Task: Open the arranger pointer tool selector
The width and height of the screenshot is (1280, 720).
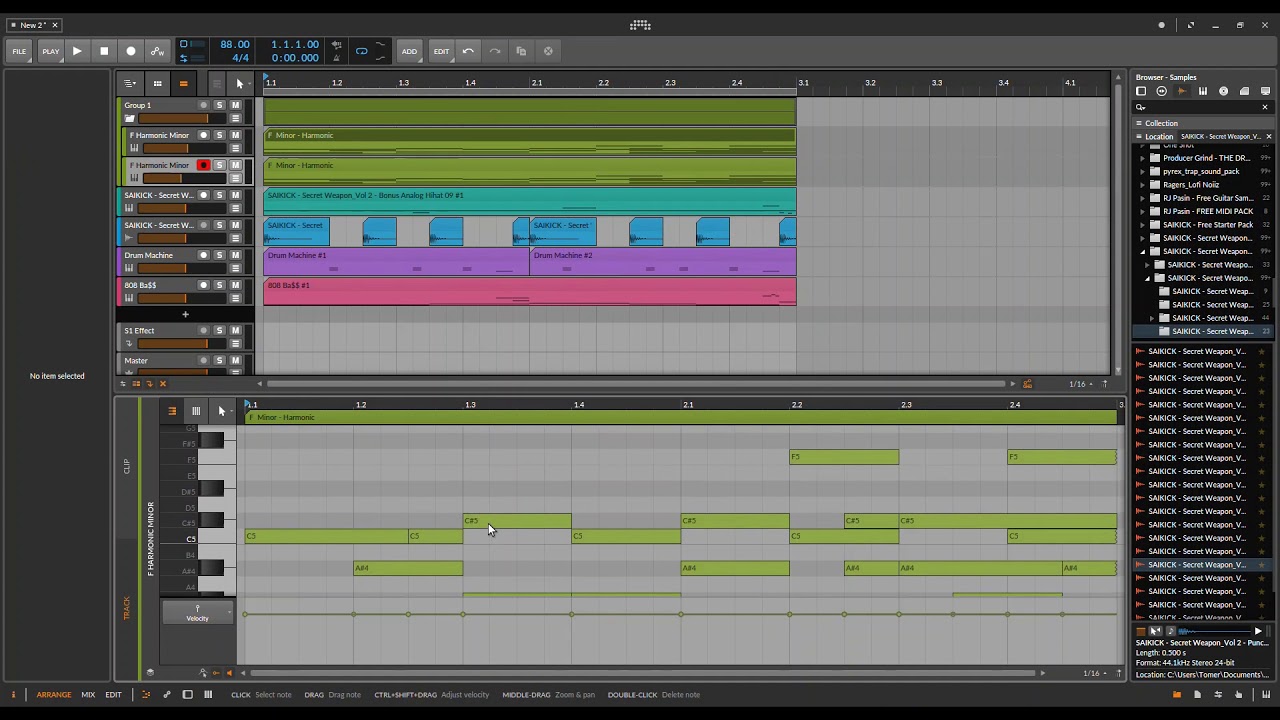Action: [x=238, y=83]
